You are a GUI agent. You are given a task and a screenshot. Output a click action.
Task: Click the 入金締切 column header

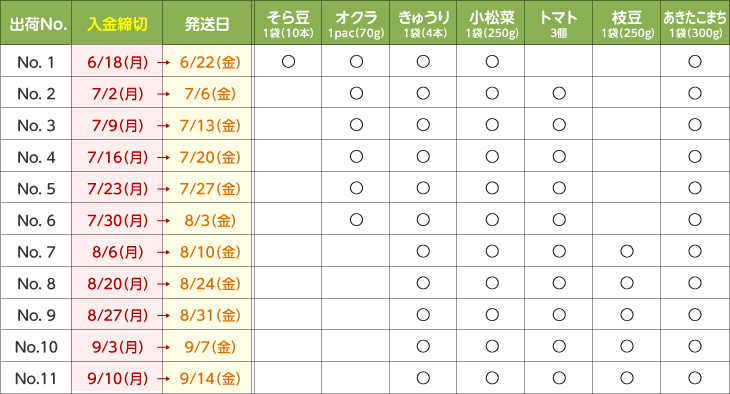[117, 23]
